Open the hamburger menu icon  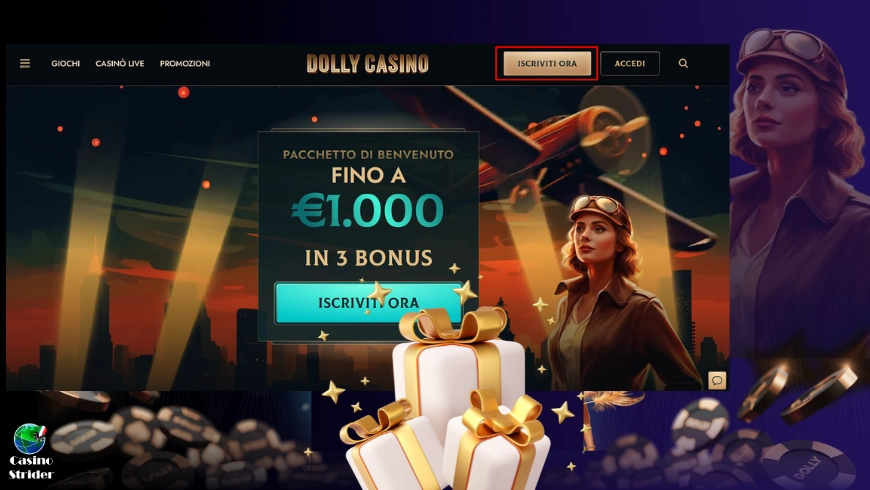click(25, 63)
